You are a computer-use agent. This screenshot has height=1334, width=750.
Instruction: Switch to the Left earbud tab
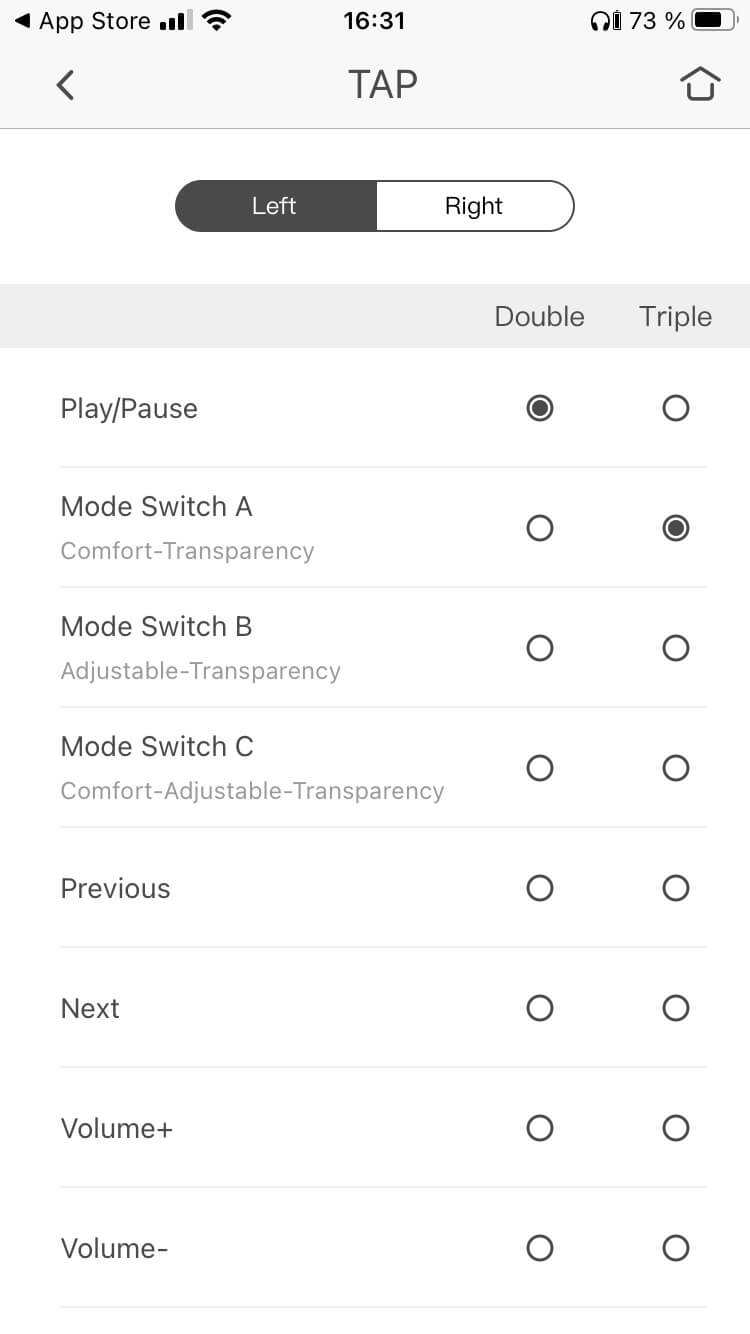tap(275, 206)
